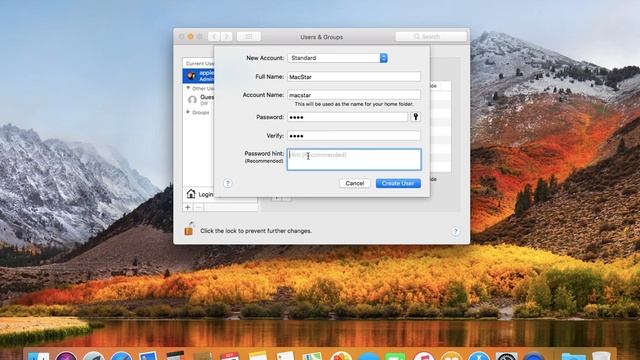This screenshot has width=640, height=360.
Task: Show all preferences with grid button
Action: pyautogui.click(x=249, y=37)
